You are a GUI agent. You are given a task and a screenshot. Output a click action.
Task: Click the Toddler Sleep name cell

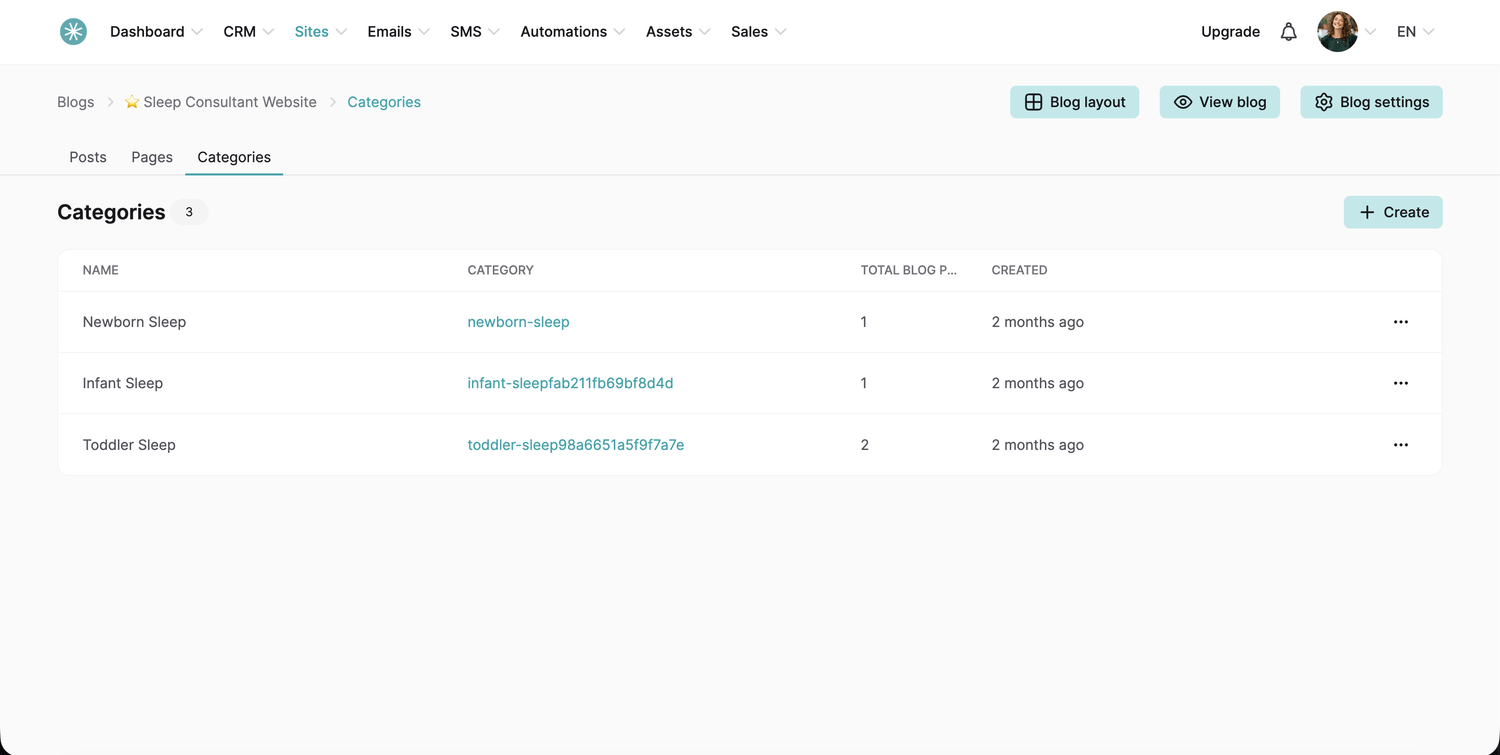[129, 445]
